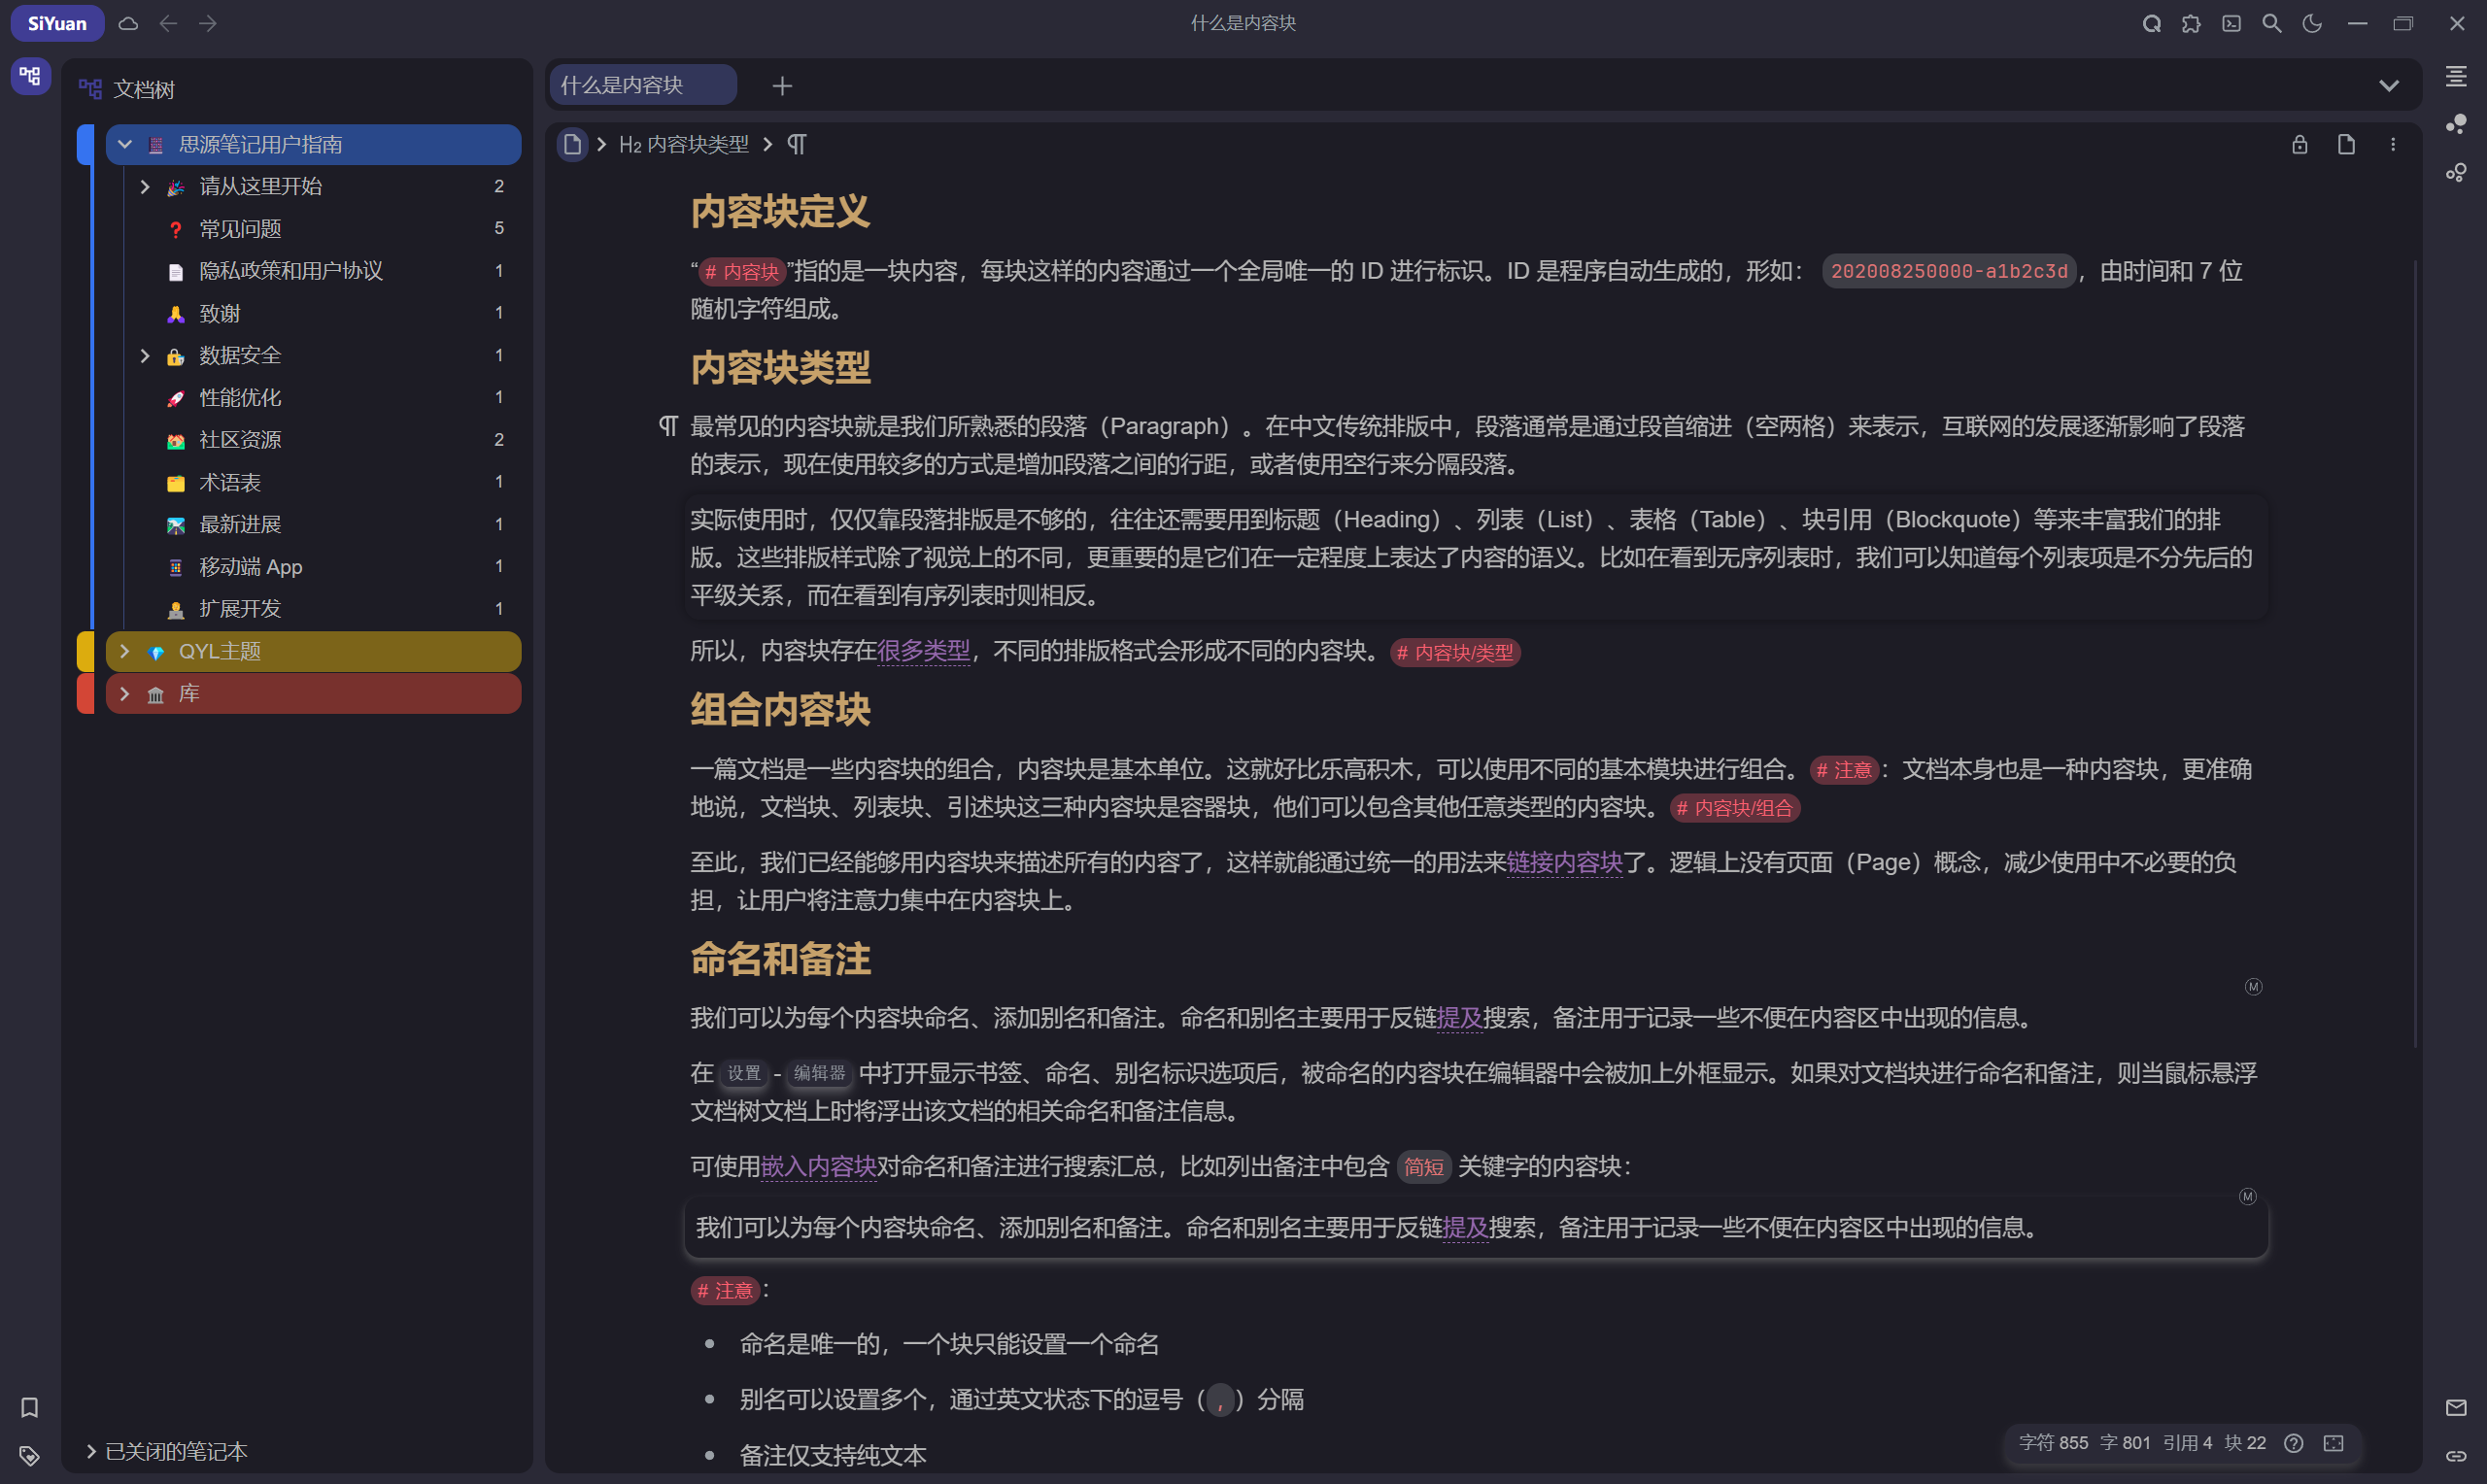Open the tag panel icon at bottom left
Screen dimensions: 2487x1484
[x=29, y=1456]
